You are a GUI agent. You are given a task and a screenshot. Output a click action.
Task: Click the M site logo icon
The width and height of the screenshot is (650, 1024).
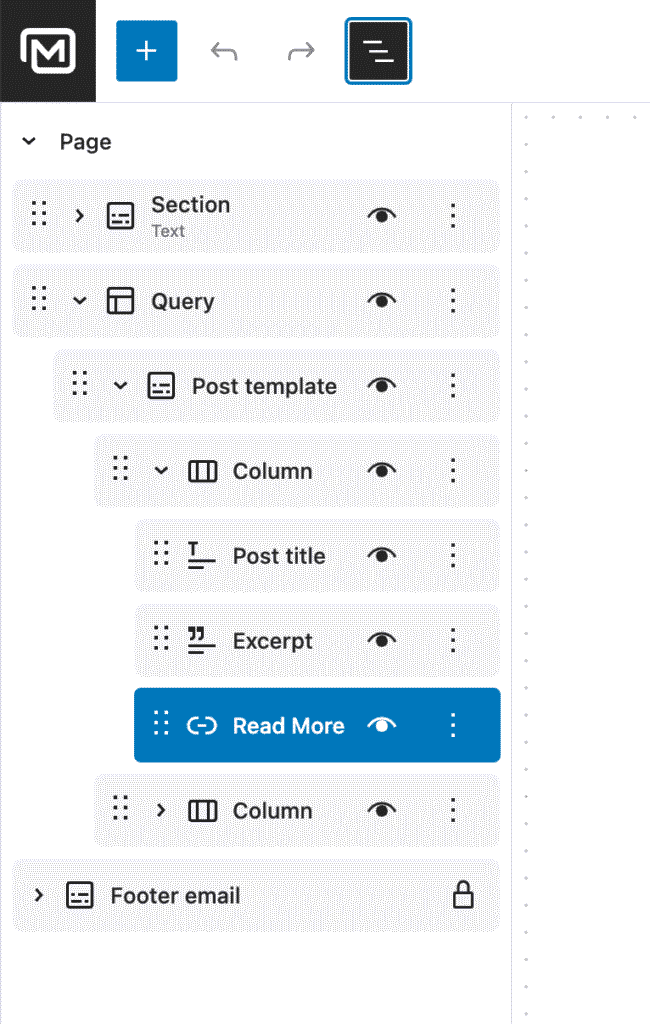(x=48, y=50)
